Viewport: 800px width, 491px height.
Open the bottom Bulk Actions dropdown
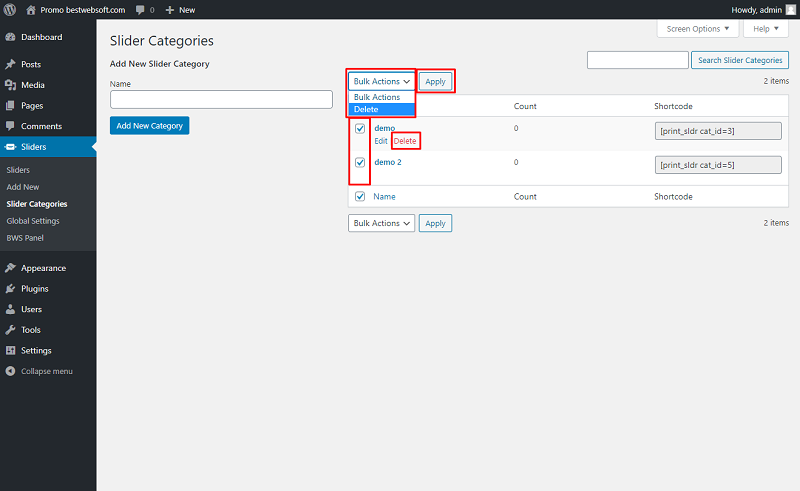click(x=382, y=223)
